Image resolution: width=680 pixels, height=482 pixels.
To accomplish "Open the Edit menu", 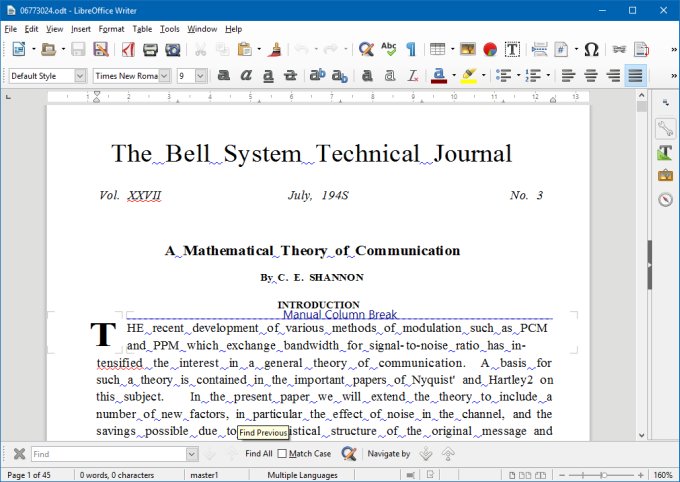I will [31, 29].
